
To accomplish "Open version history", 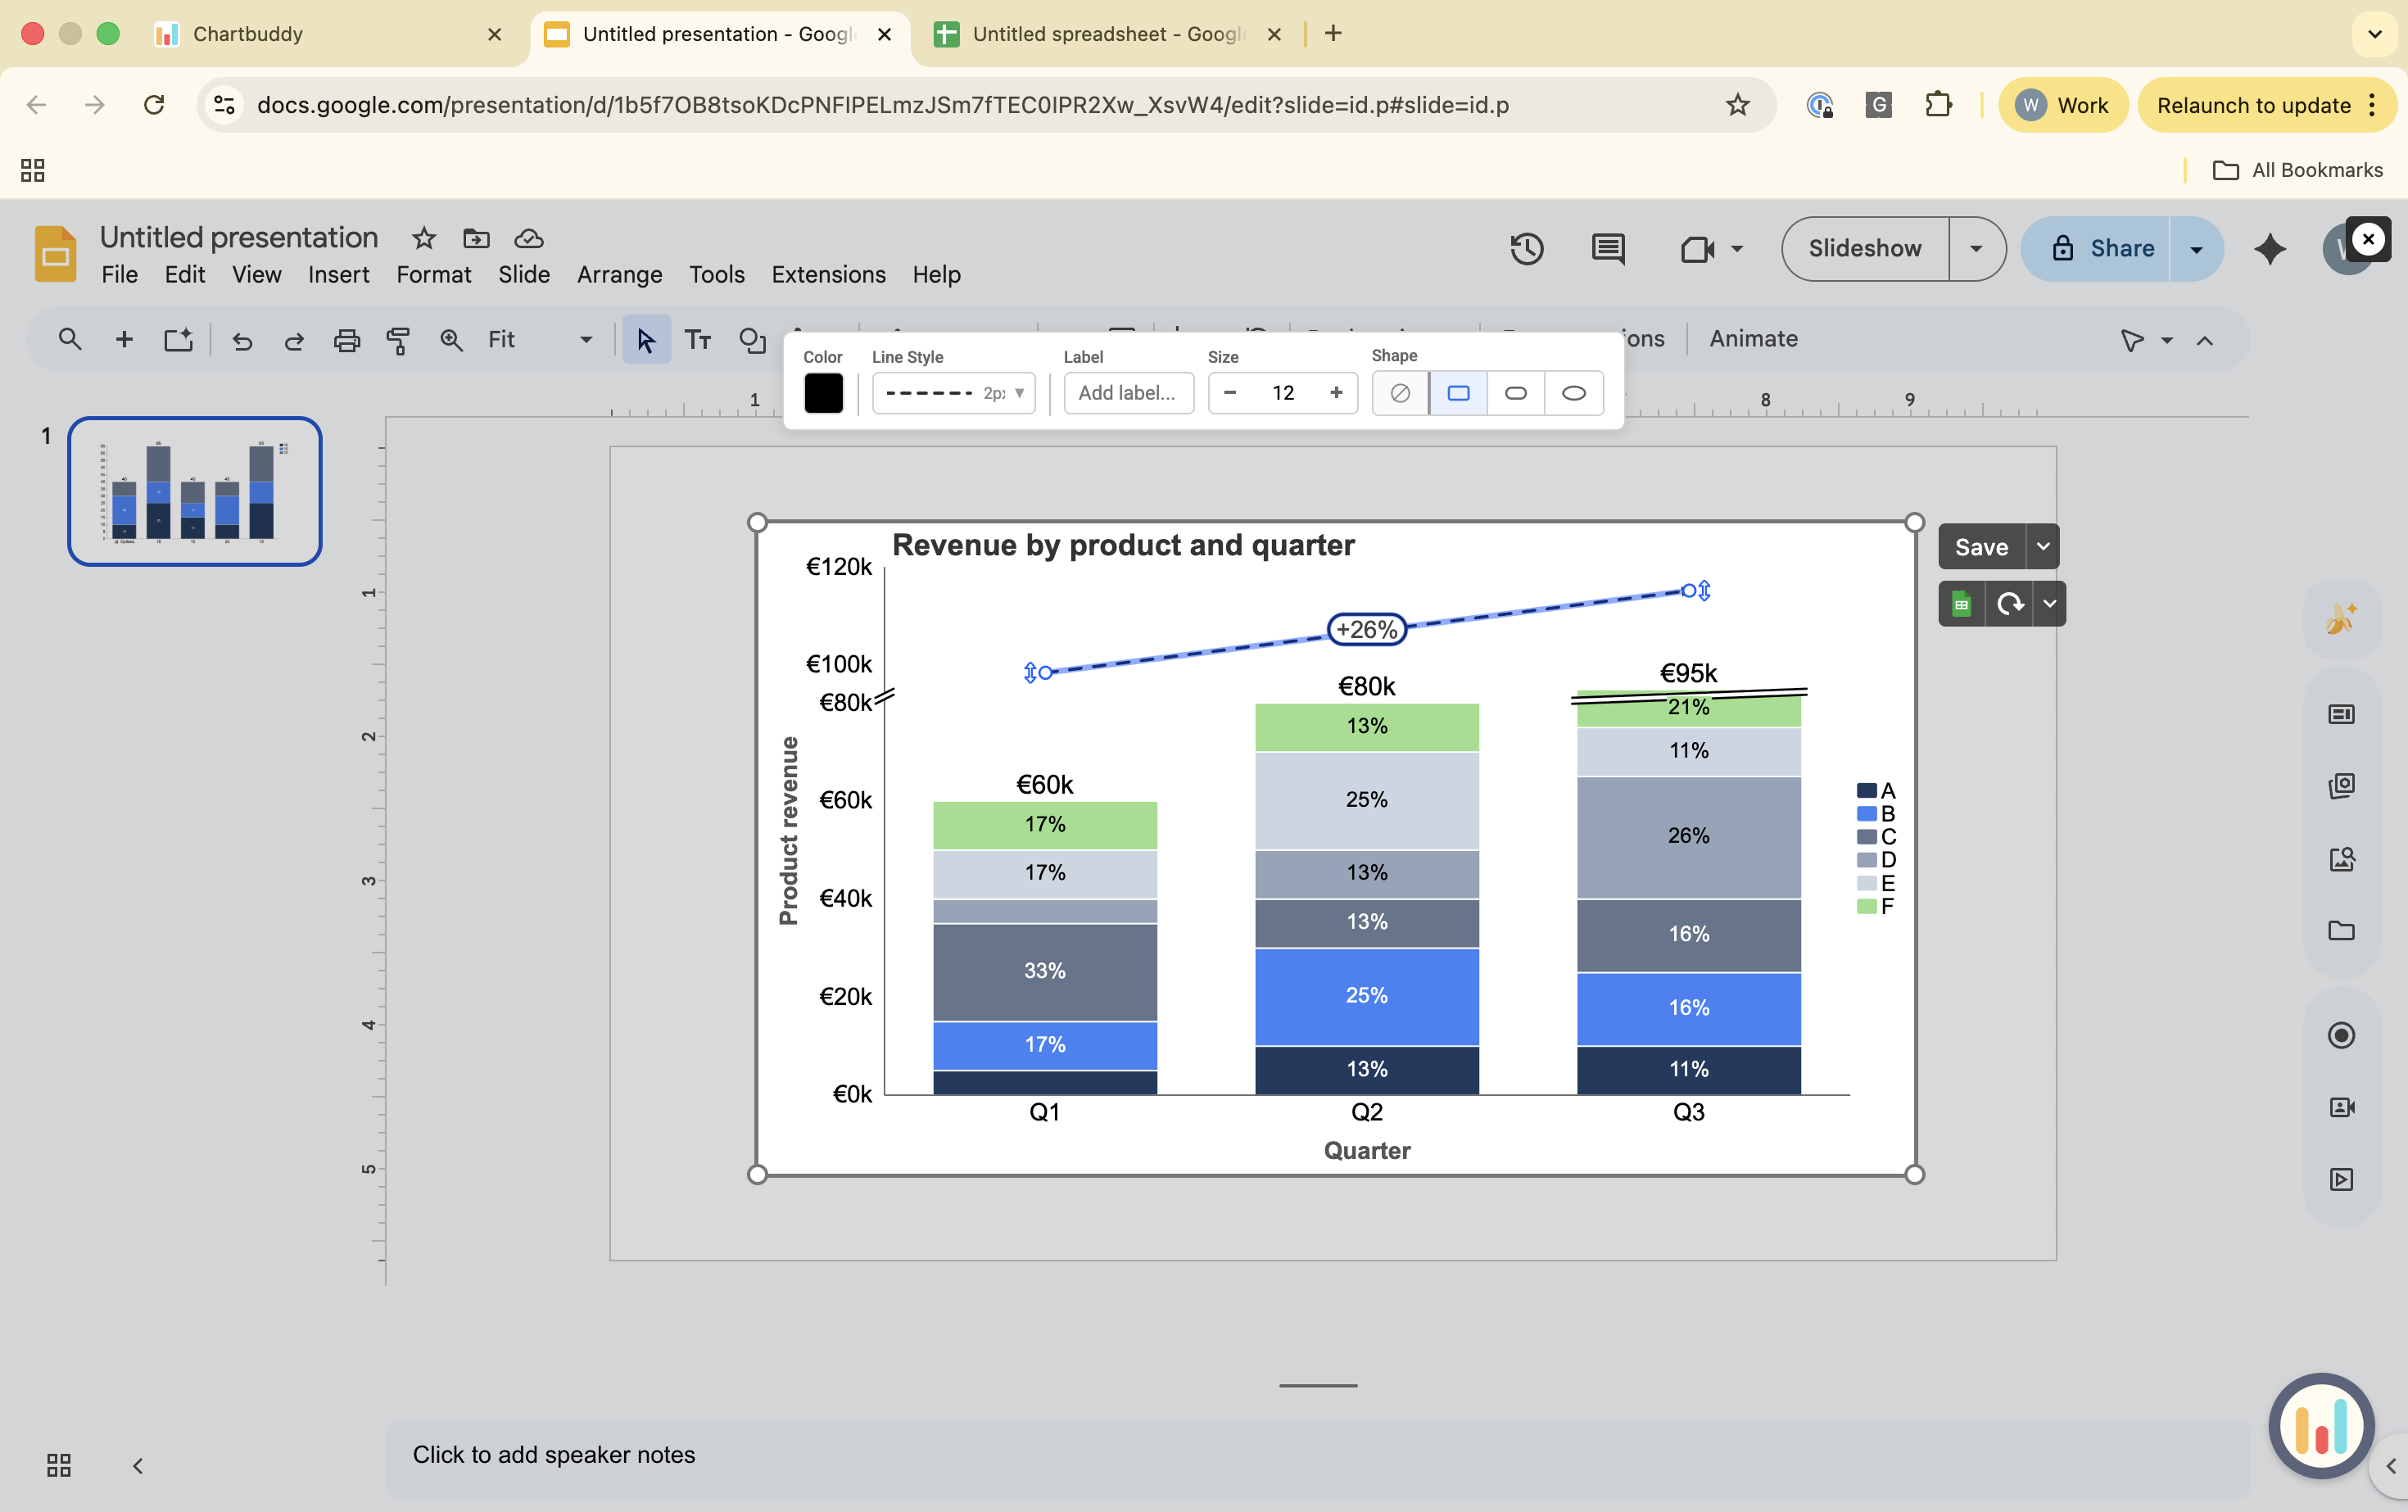I will coord(1527,249).
